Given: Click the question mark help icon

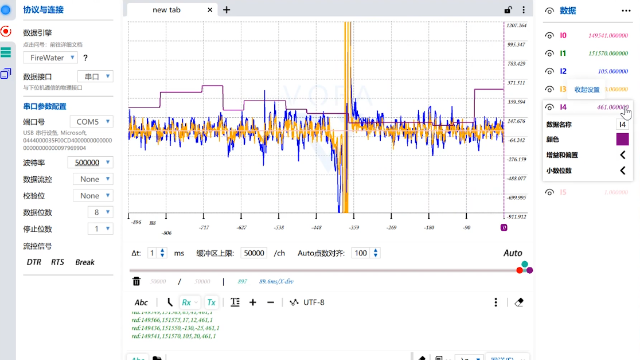Looking at the screenshot, I should [85, 58].
